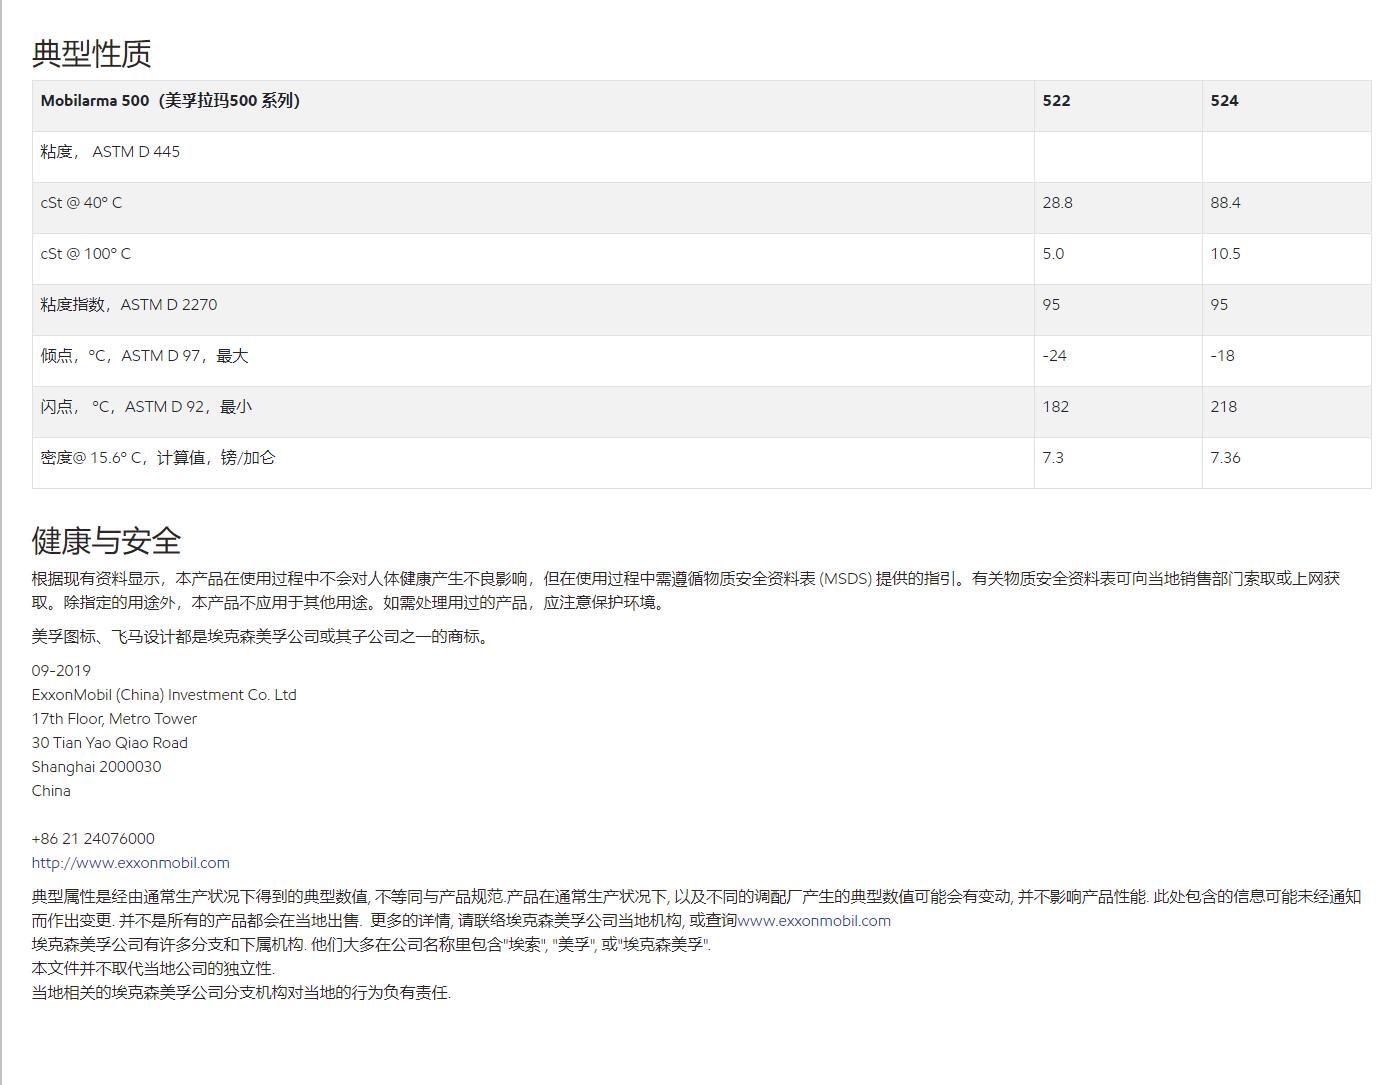Click the www.exxonmobil.com link in disclaimer paragraph
This screenshot has width=1394, height=1085.
tap(814, 921)
